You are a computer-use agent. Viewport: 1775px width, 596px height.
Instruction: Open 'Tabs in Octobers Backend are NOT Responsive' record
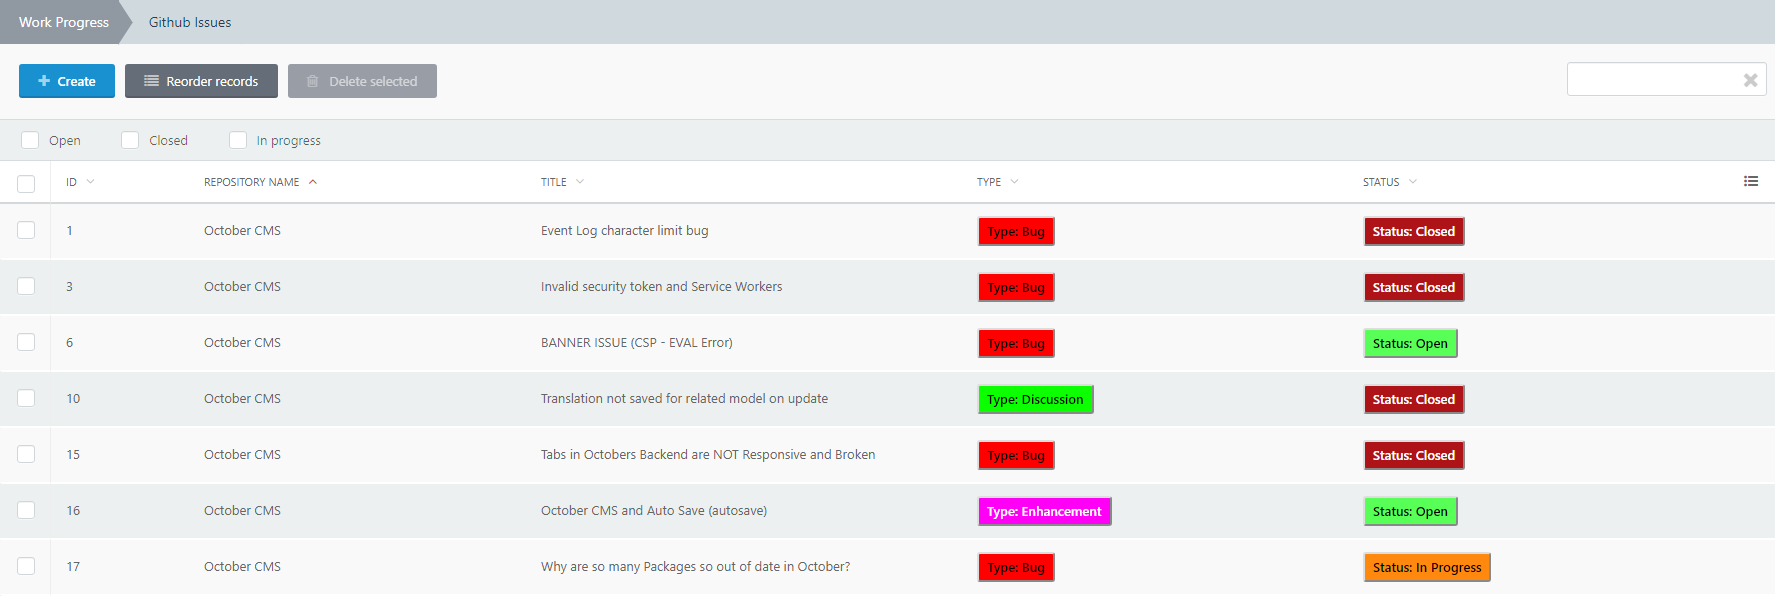708,454
